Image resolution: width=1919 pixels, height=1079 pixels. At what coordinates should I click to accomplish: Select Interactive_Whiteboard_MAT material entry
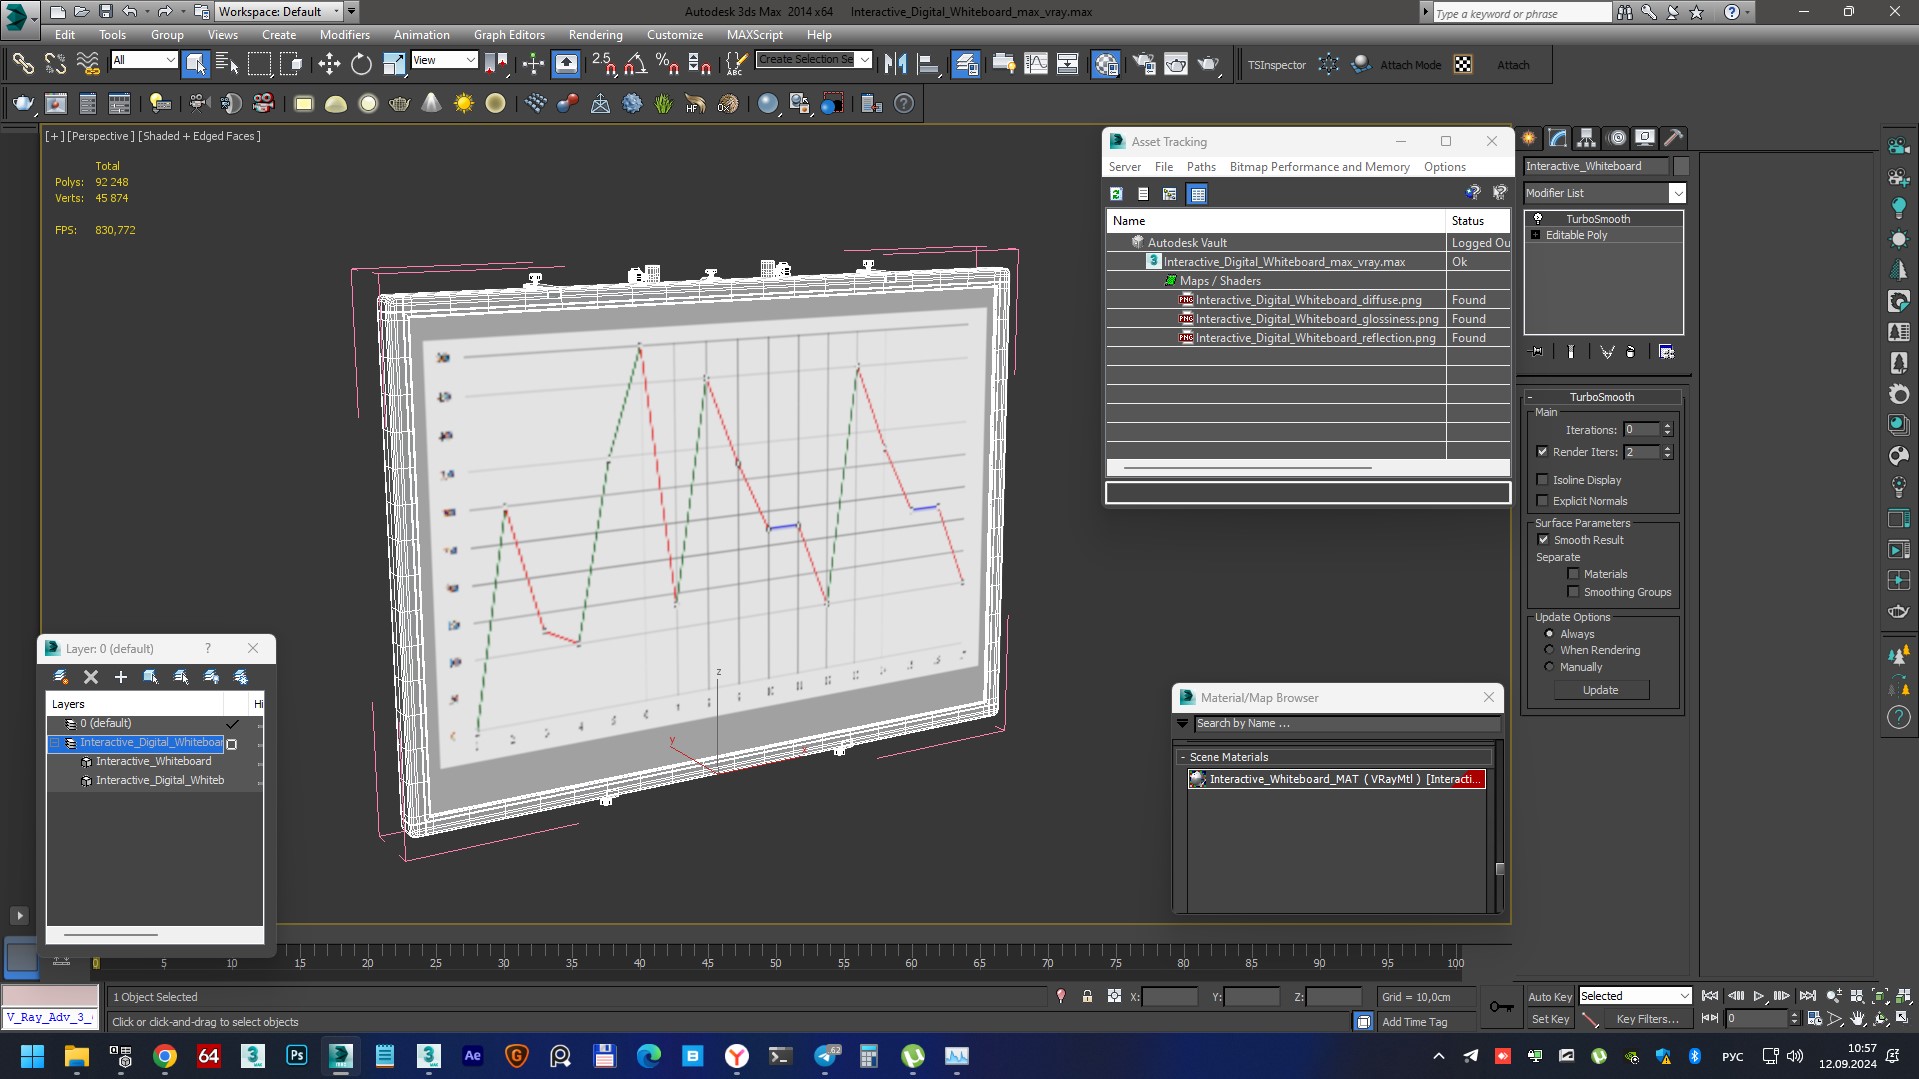[1337, 779]
